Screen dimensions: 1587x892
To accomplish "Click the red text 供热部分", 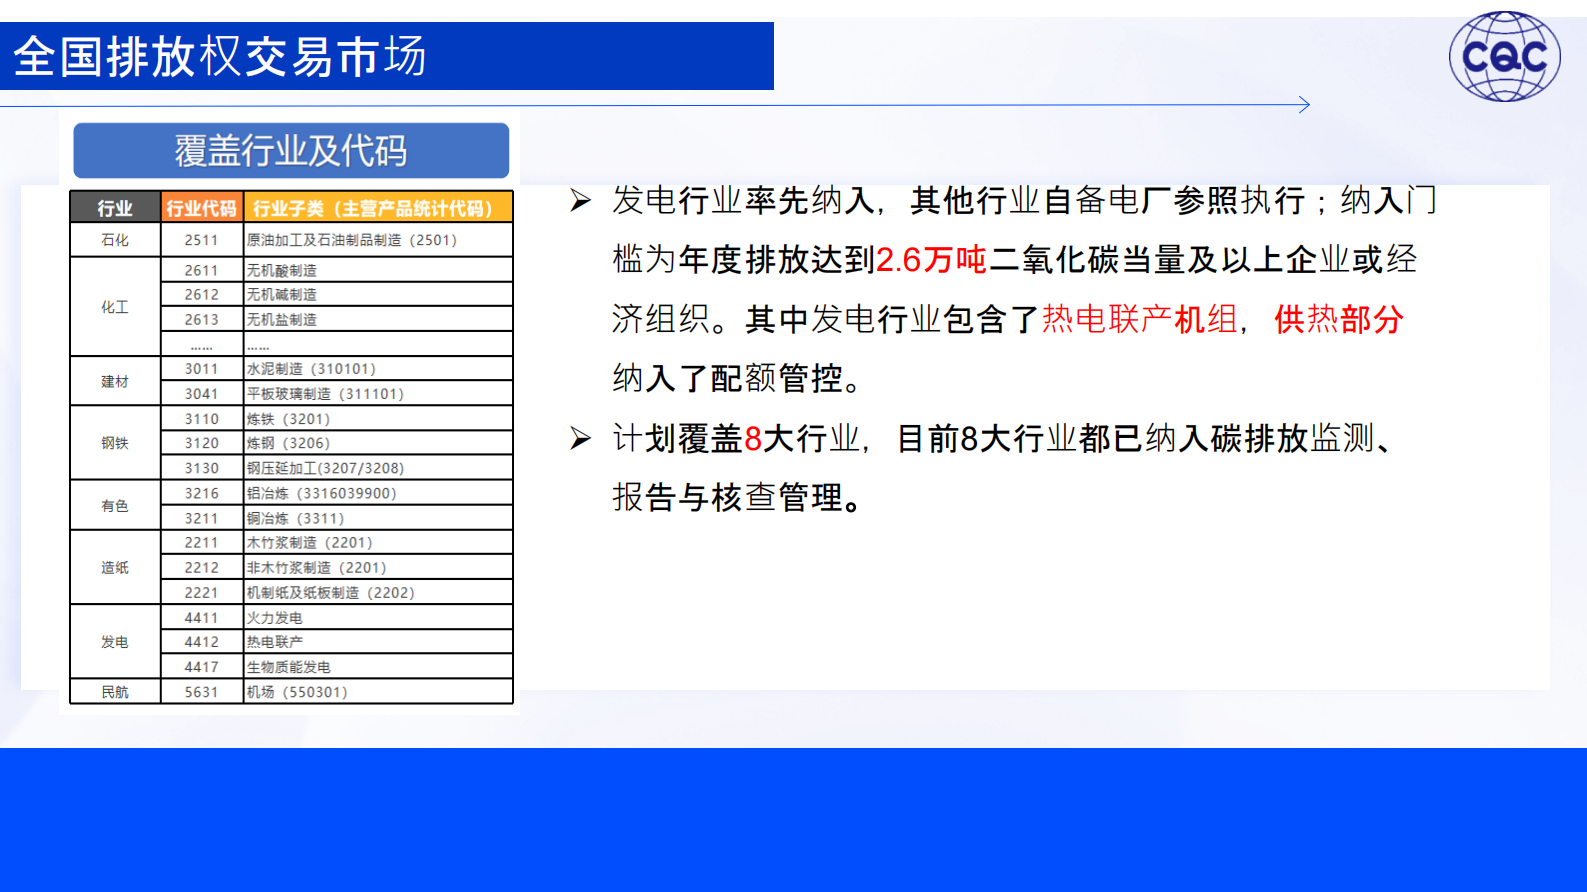I will click(1339, 319).
